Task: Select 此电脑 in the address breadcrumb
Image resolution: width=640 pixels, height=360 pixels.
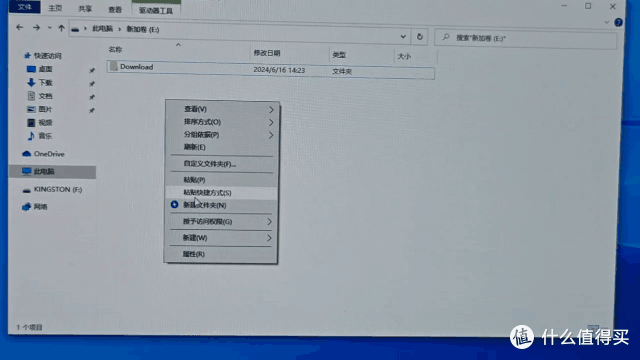Action: click(102, 29)
